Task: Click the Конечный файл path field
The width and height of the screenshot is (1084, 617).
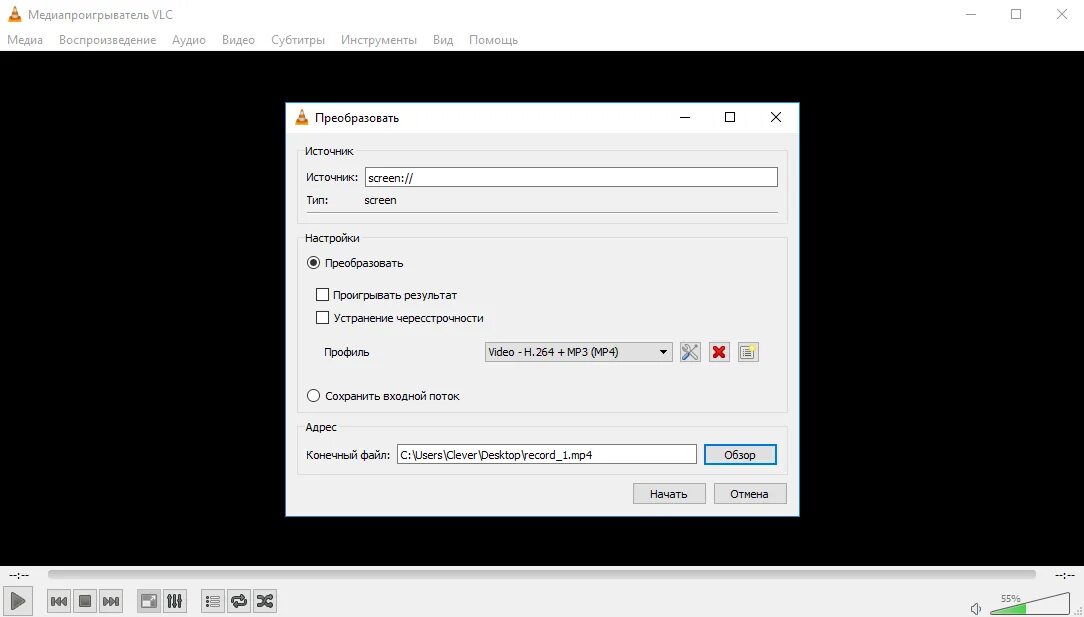Action: pos(546,454)
